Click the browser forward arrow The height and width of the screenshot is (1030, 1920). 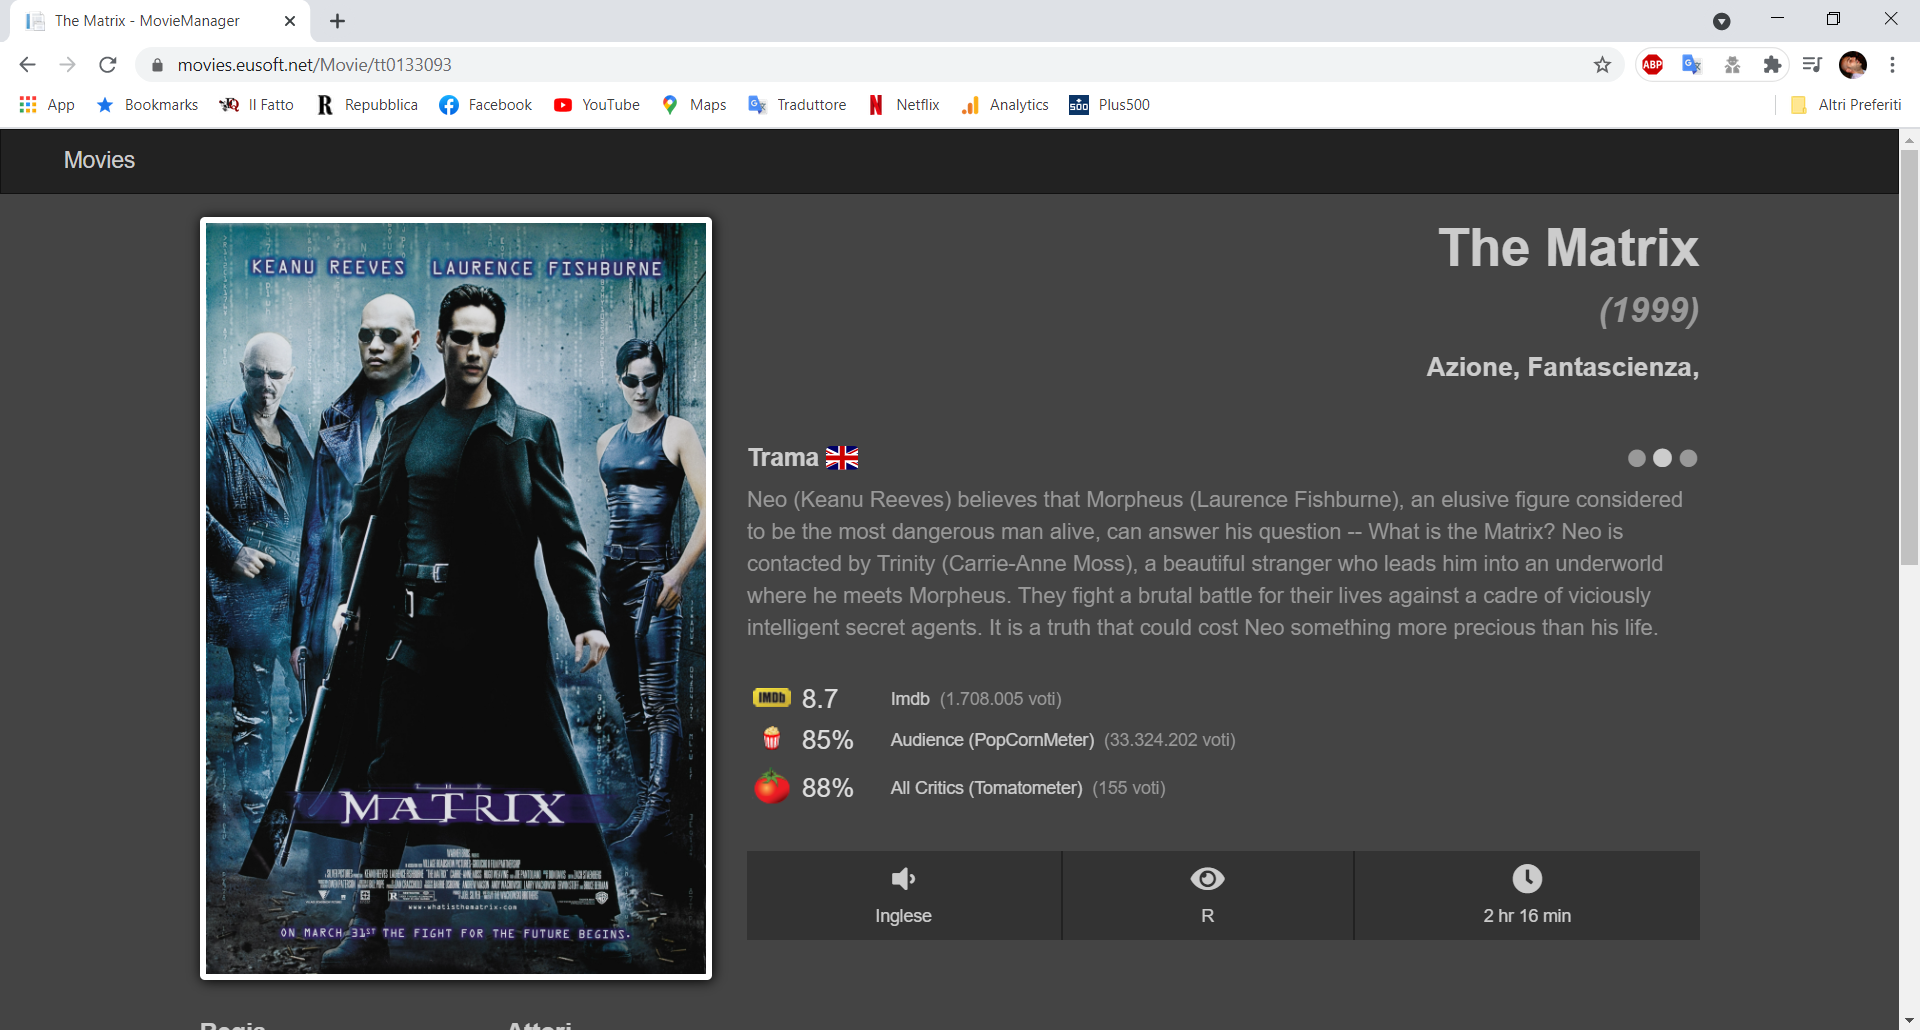tap(67, 65)
